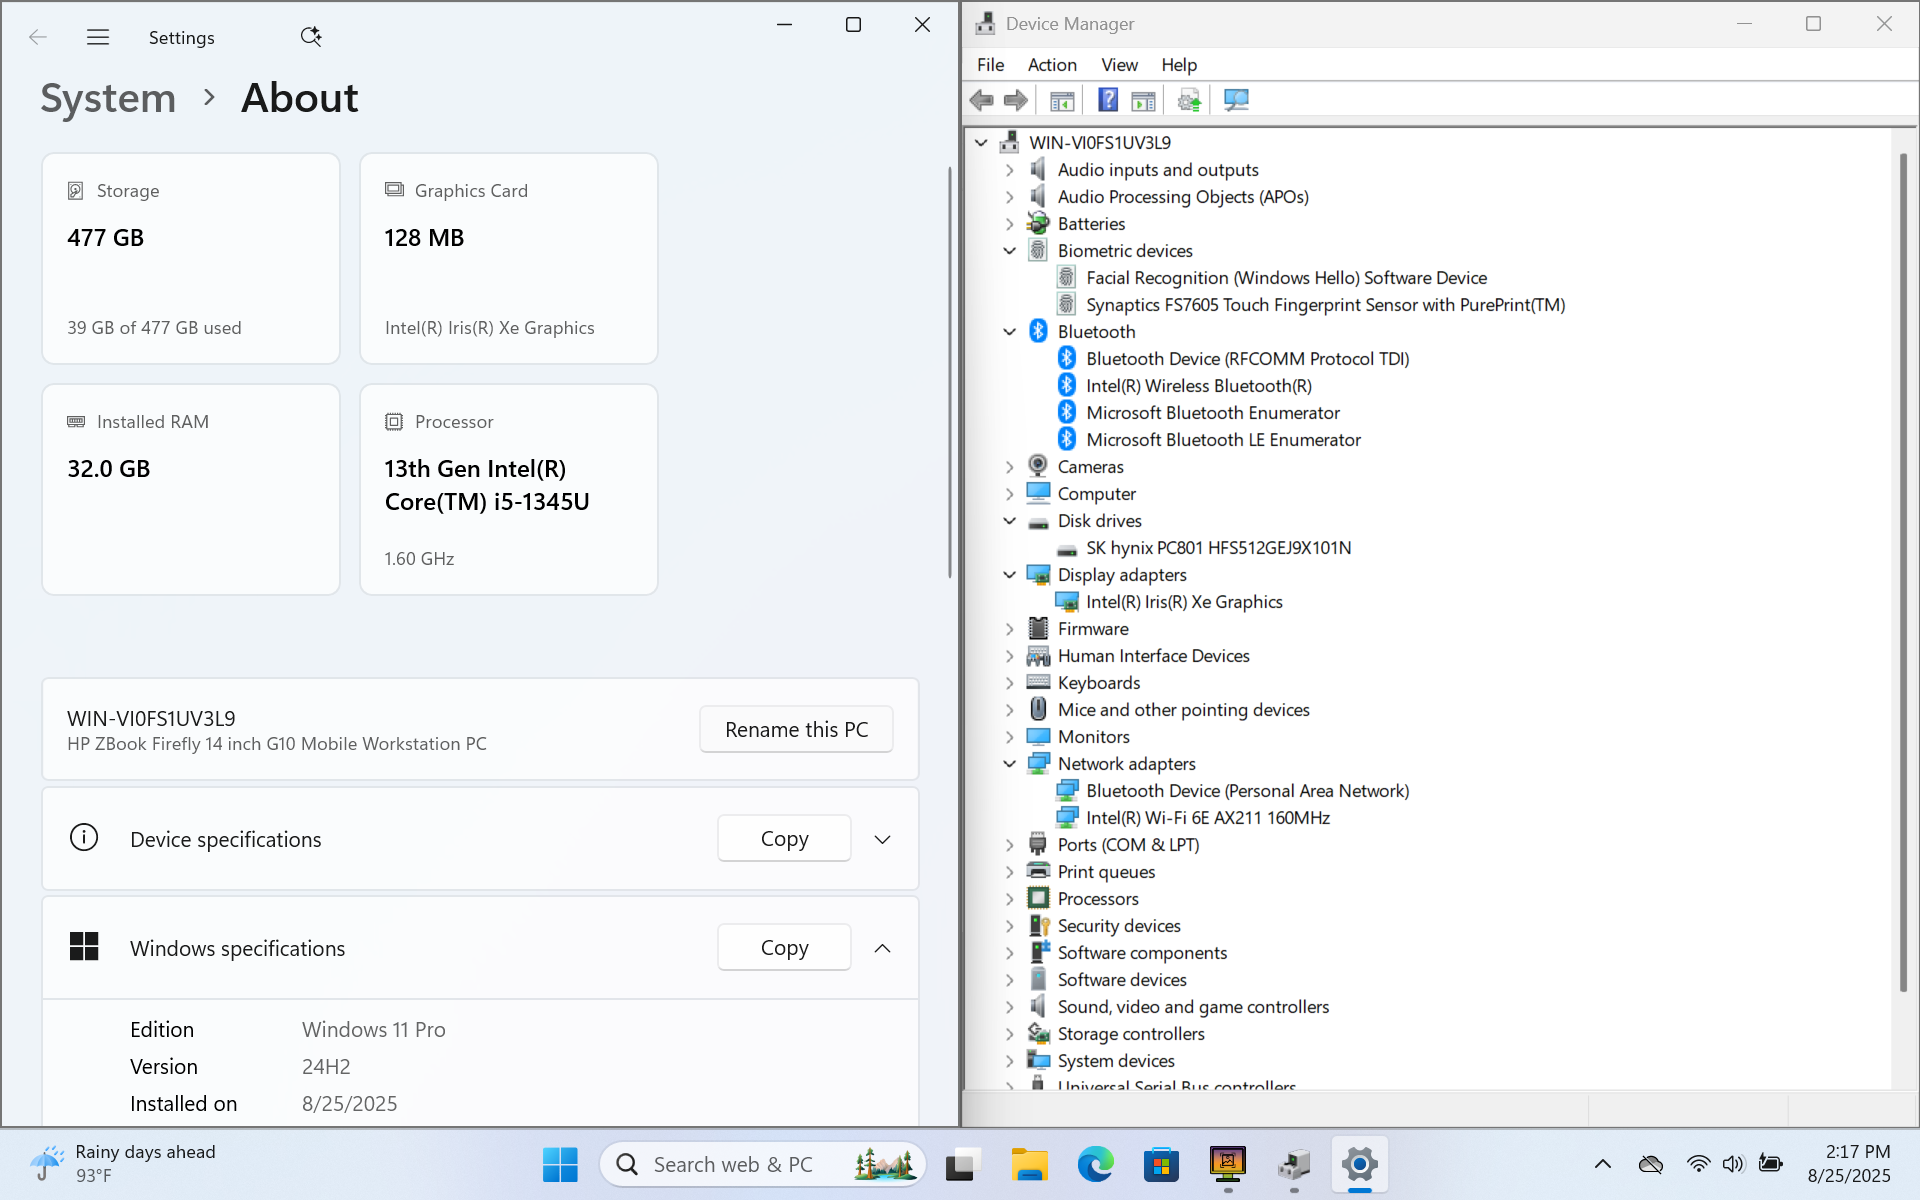The width and height of the screenshot is (1920, 1200).
Task: Open weather widget Rainy days ahead
Action: pyautogui.click(x=122, y=1164)
